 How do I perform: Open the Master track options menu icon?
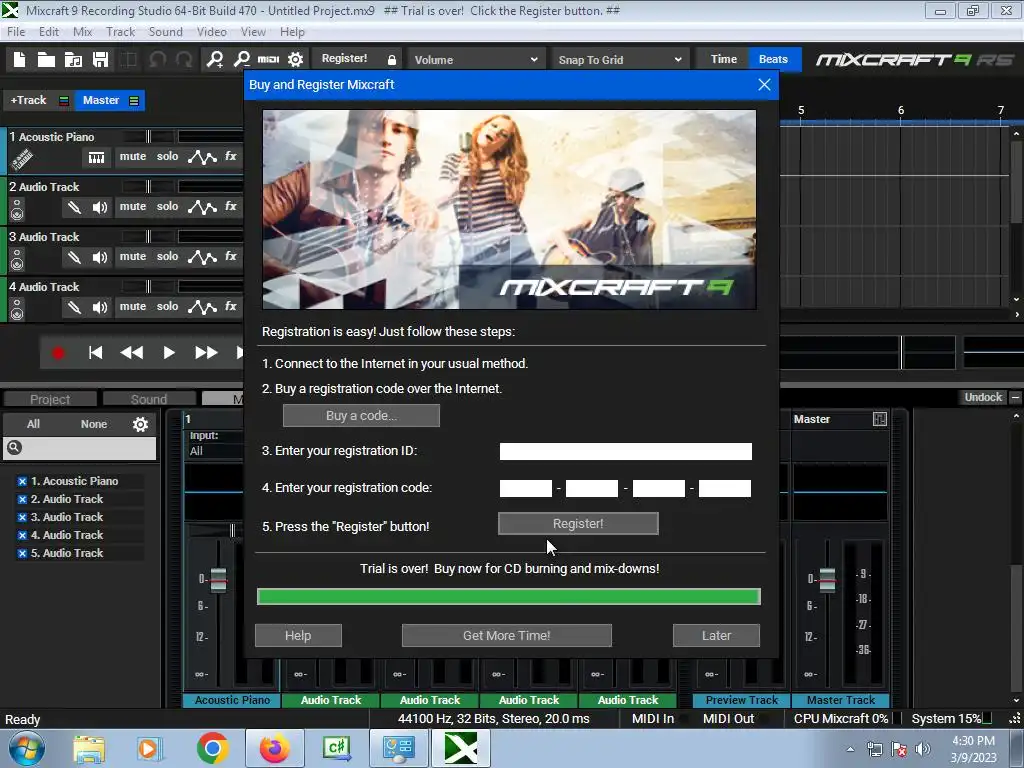tap(134, 101)
